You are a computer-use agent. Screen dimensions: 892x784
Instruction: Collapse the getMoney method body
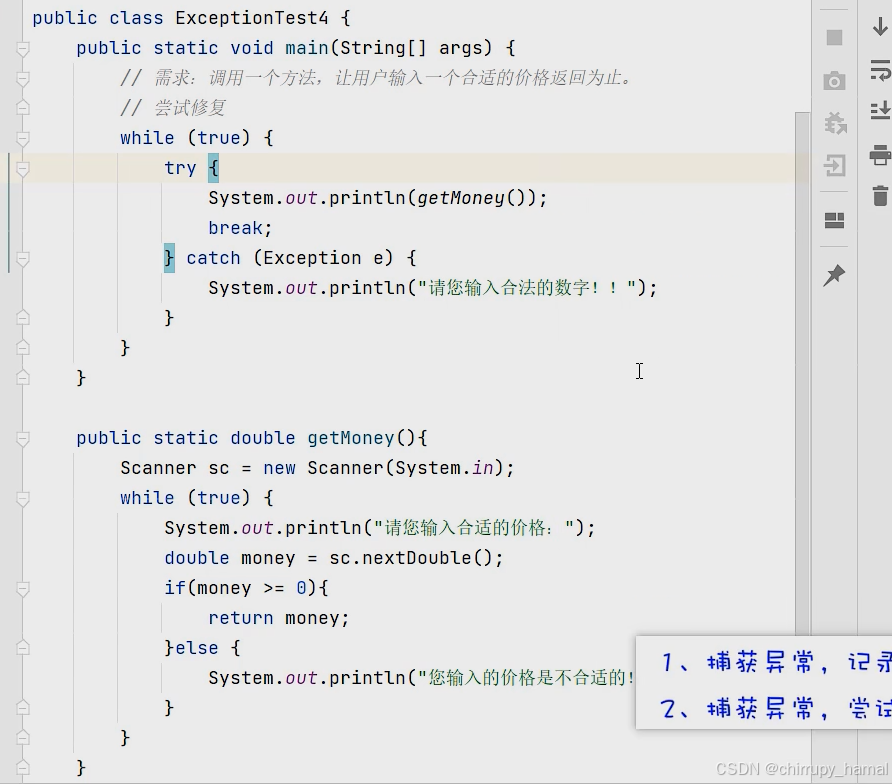23,437
